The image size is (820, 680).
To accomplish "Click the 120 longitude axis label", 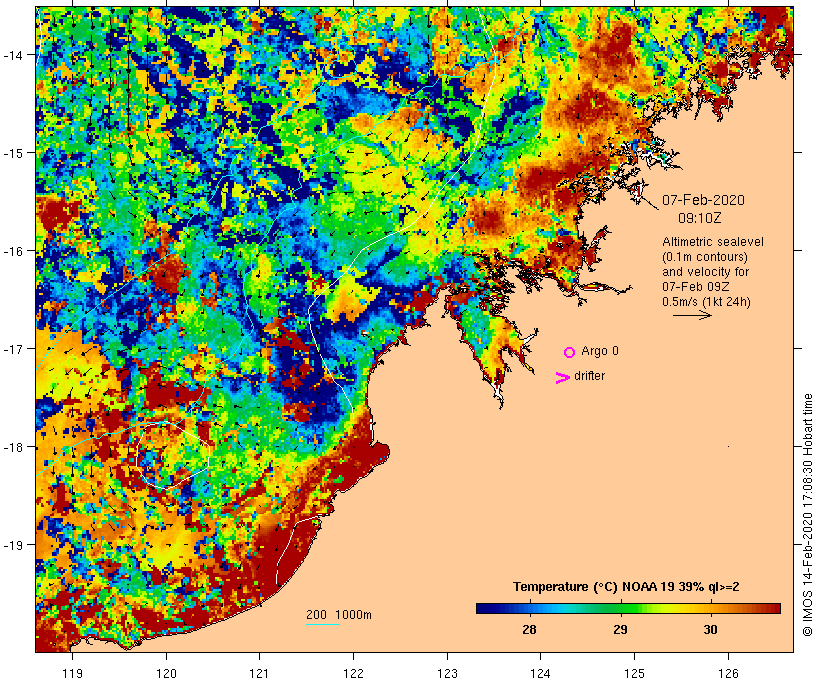I will pyautogui.click(x=166, y=673).
